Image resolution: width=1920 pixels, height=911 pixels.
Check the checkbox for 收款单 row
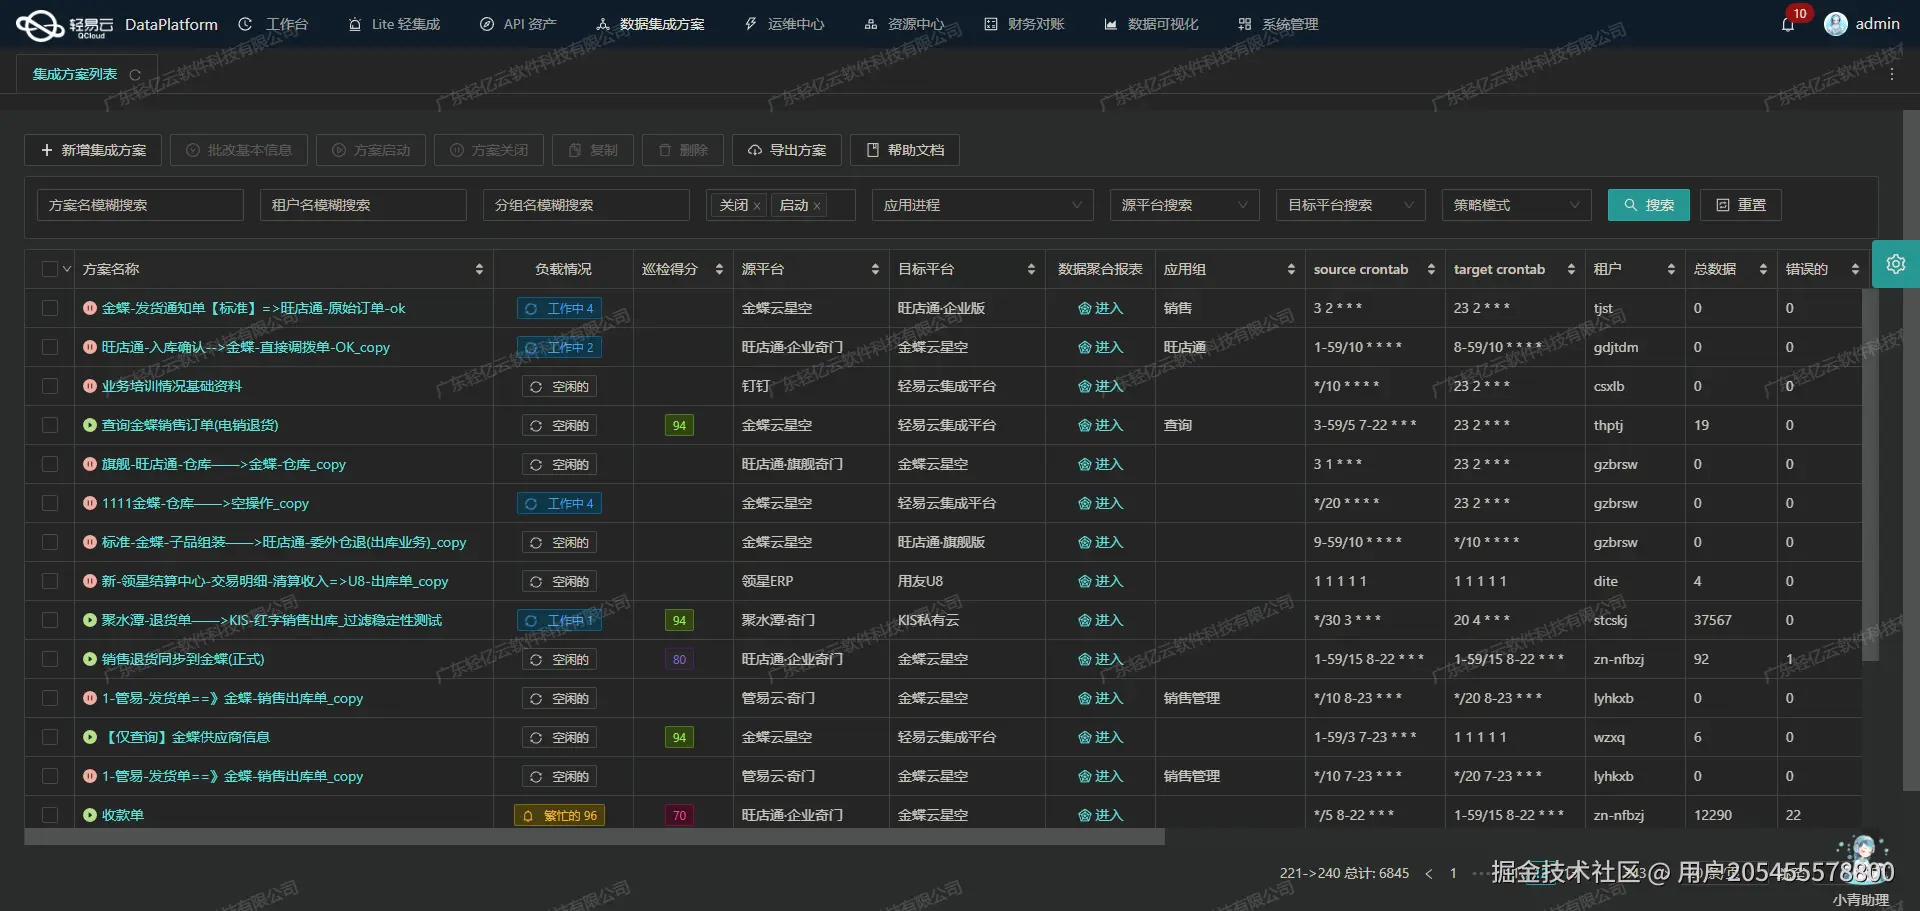[49, 815]
